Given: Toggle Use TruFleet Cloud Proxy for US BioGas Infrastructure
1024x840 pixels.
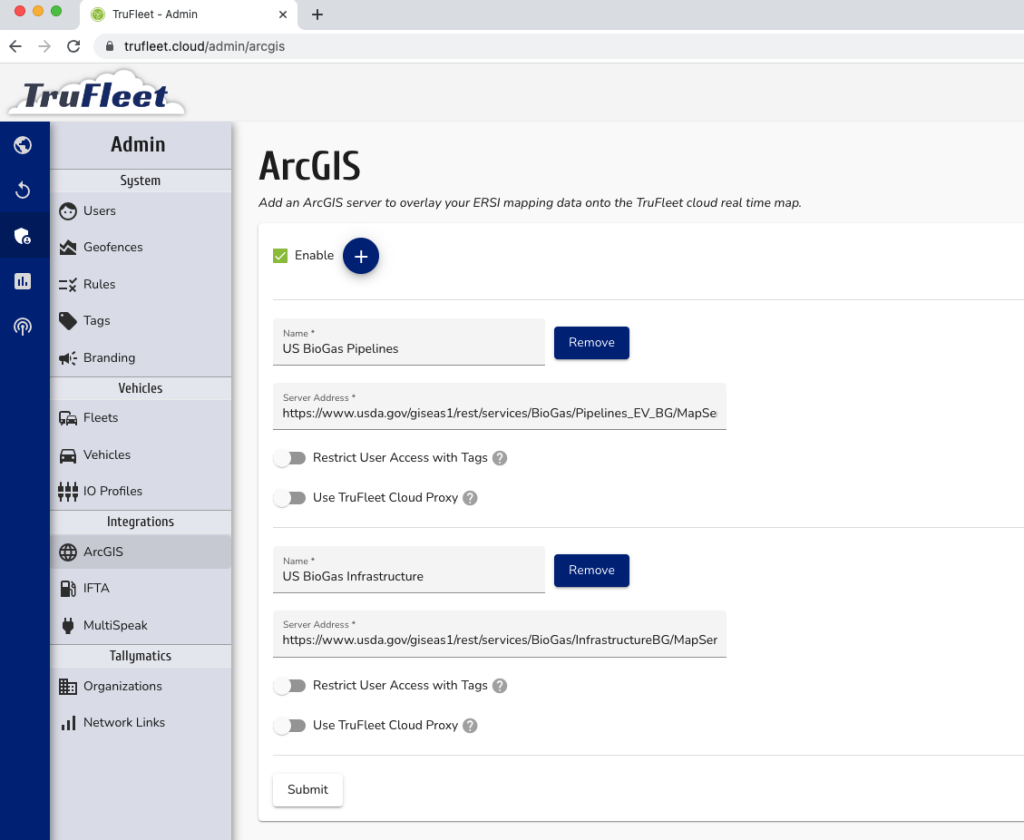Looking at the screenshot, I should pyautogui.click(x=290, y=726).
